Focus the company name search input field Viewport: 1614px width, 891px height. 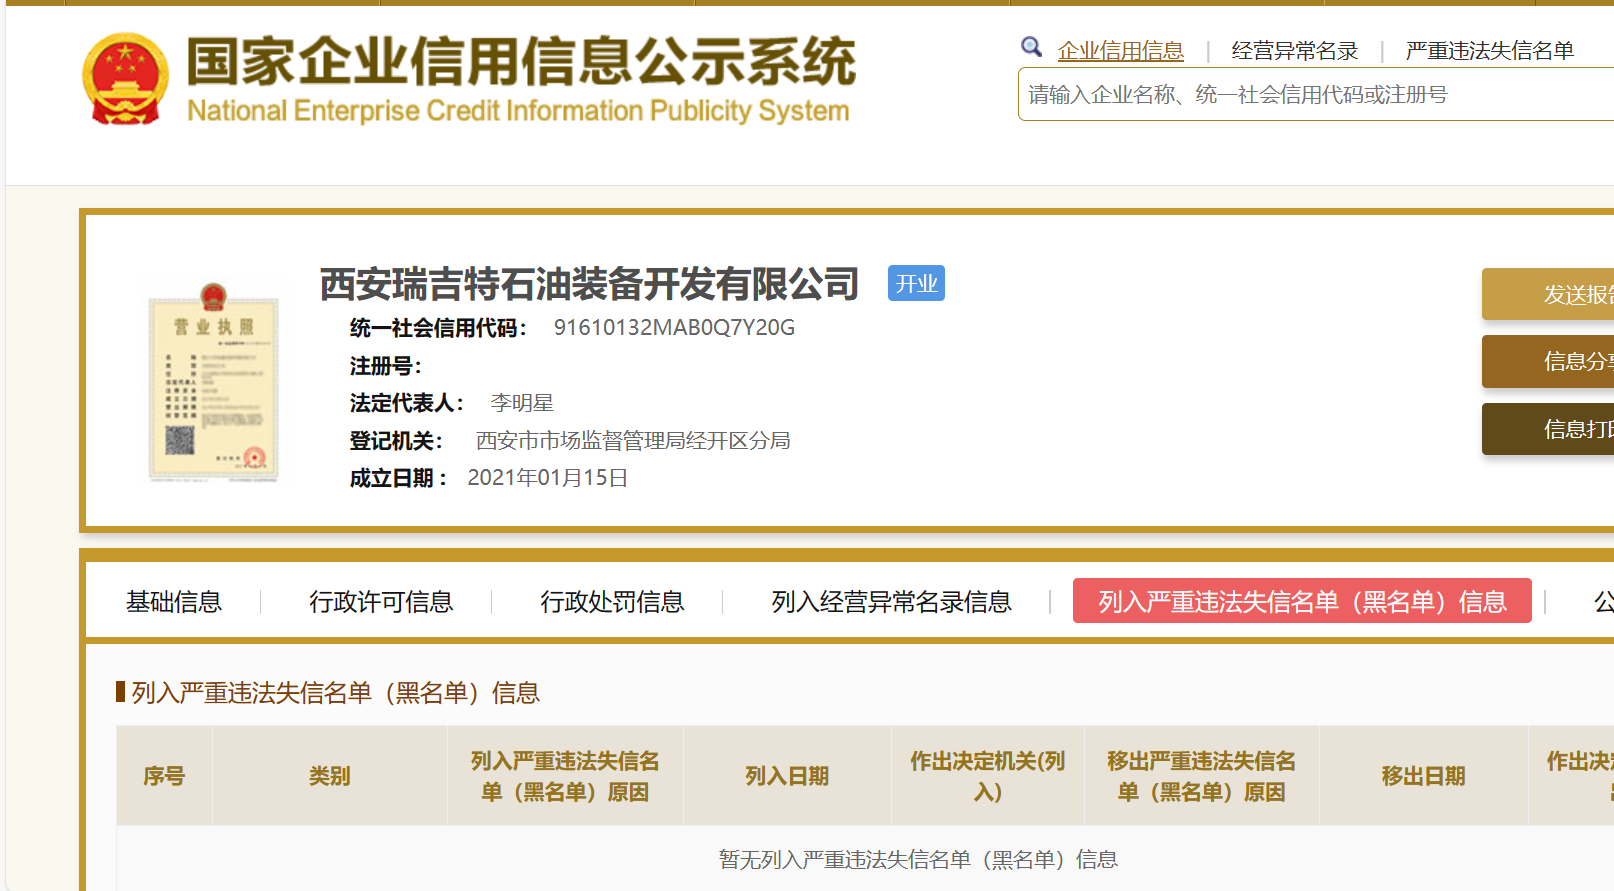click(x=1316, y=94)
